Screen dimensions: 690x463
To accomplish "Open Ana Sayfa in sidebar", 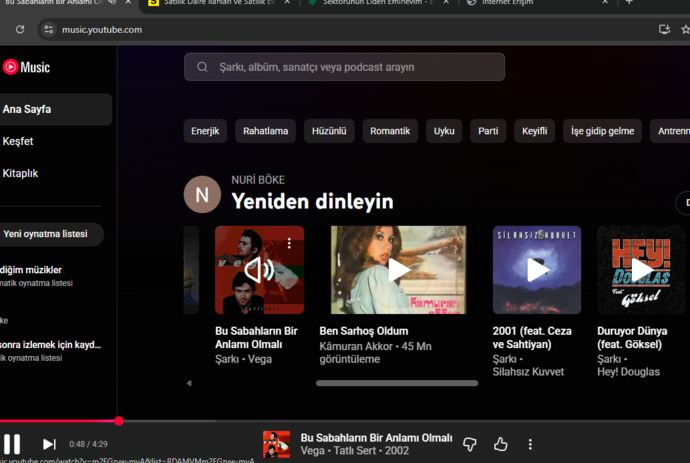I will click(54, 109).
